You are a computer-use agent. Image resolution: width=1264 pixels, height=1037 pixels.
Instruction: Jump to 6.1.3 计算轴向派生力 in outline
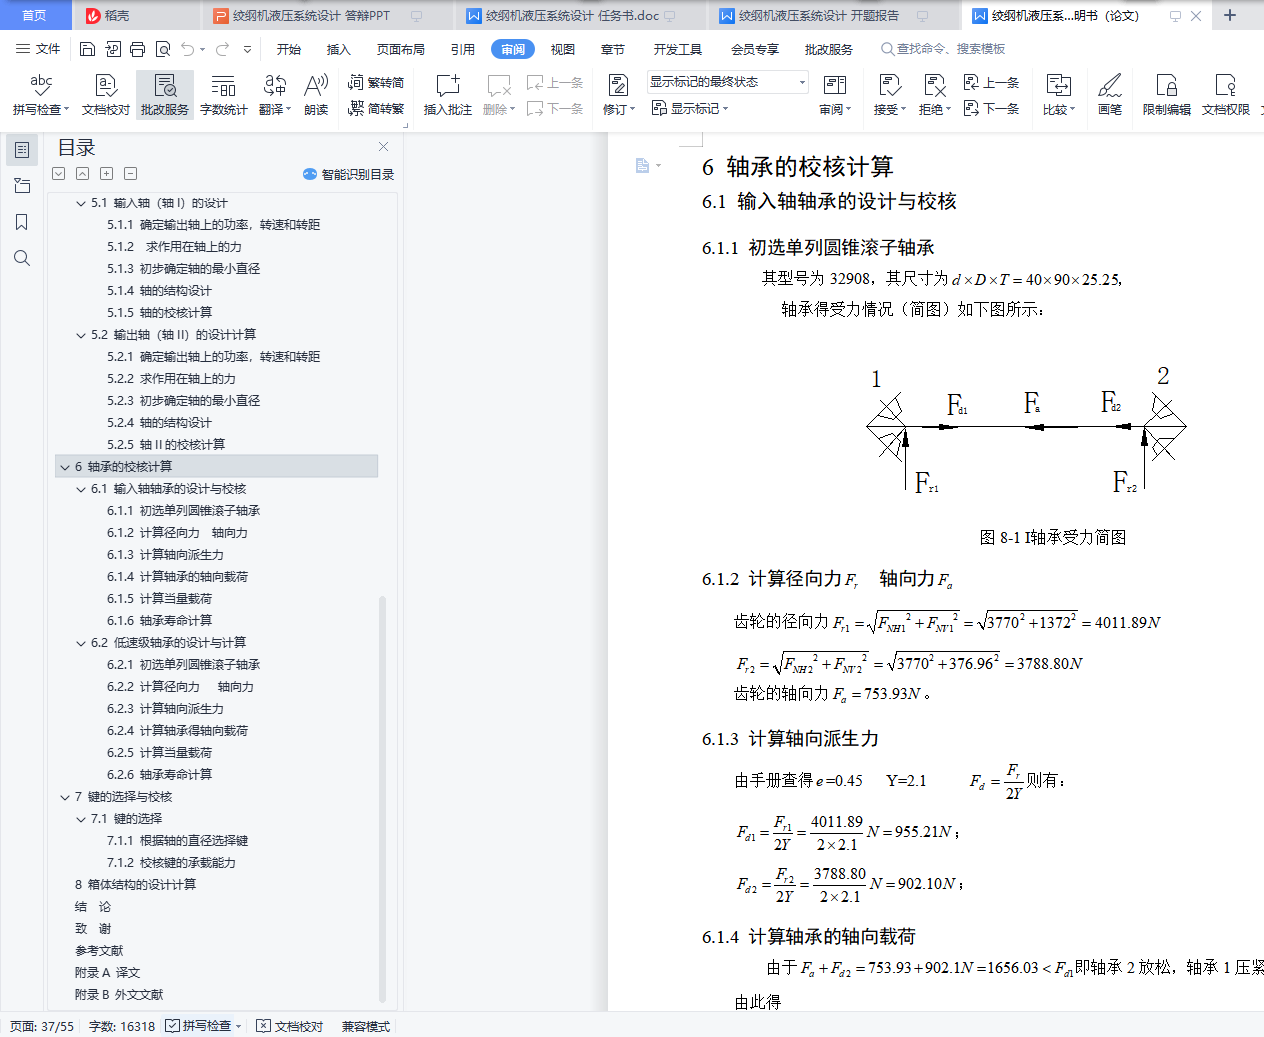coord(165,555)
